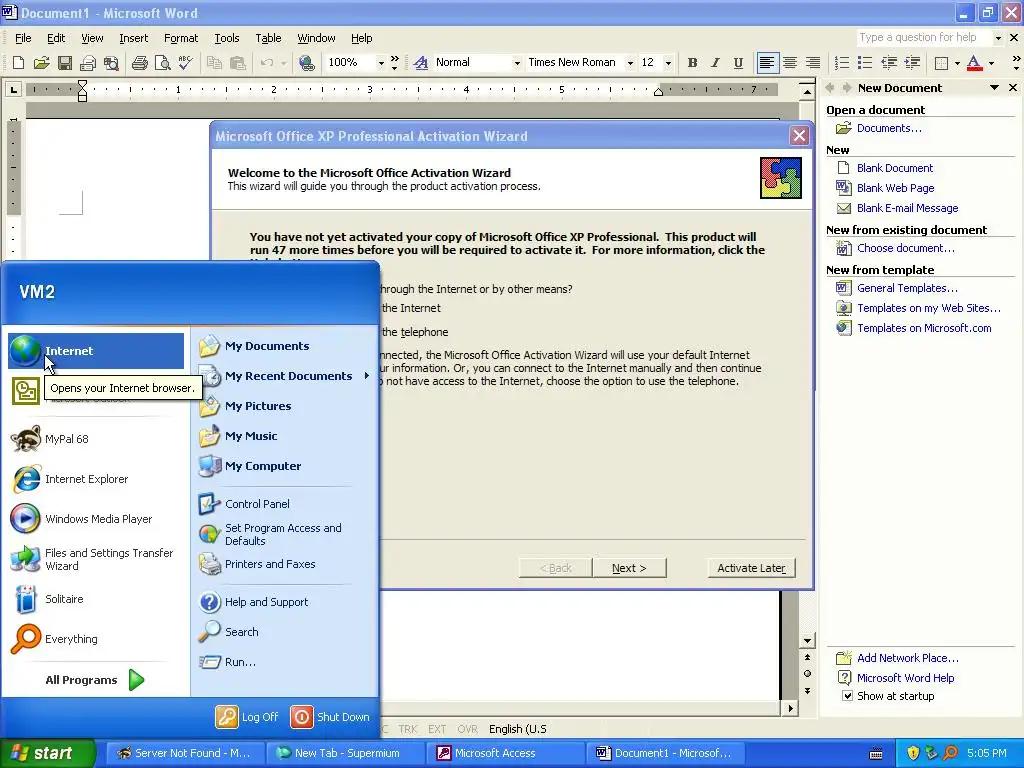The image size is (1024, 768).
Task: Switch to Microsoft Access in the taskbar
Action: 507,753
